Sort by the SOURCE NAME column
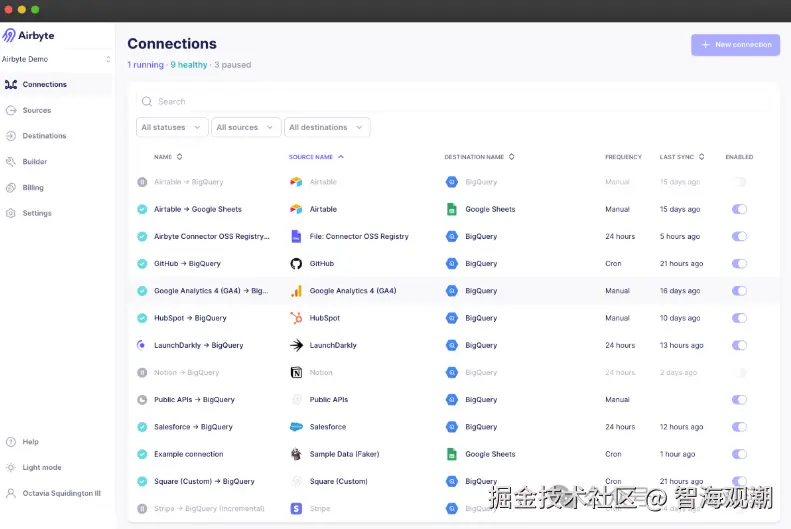 [316, 157]
